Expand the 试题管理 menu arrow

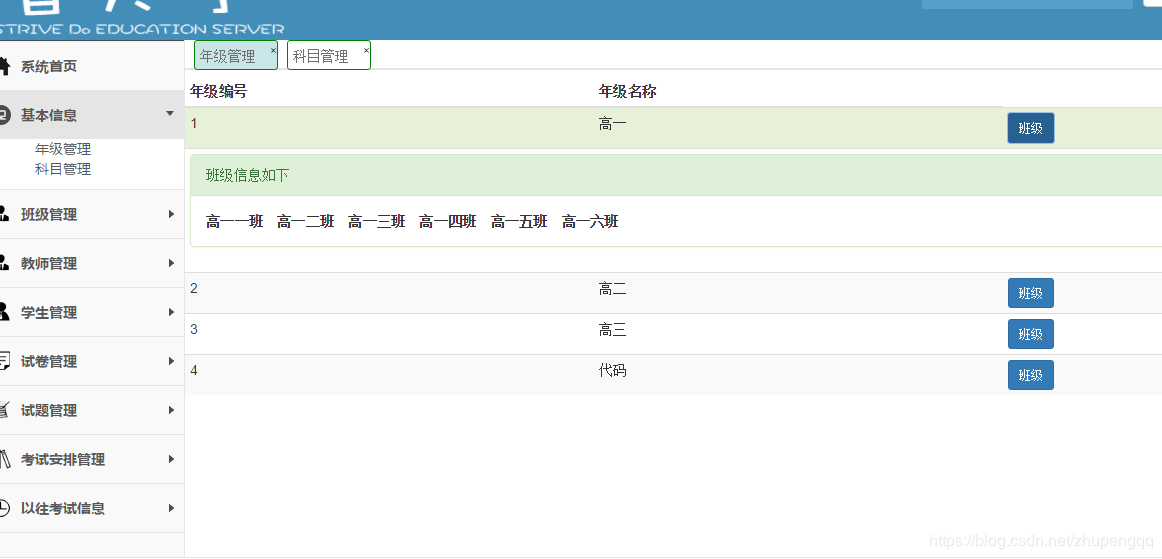pos(171,410)
